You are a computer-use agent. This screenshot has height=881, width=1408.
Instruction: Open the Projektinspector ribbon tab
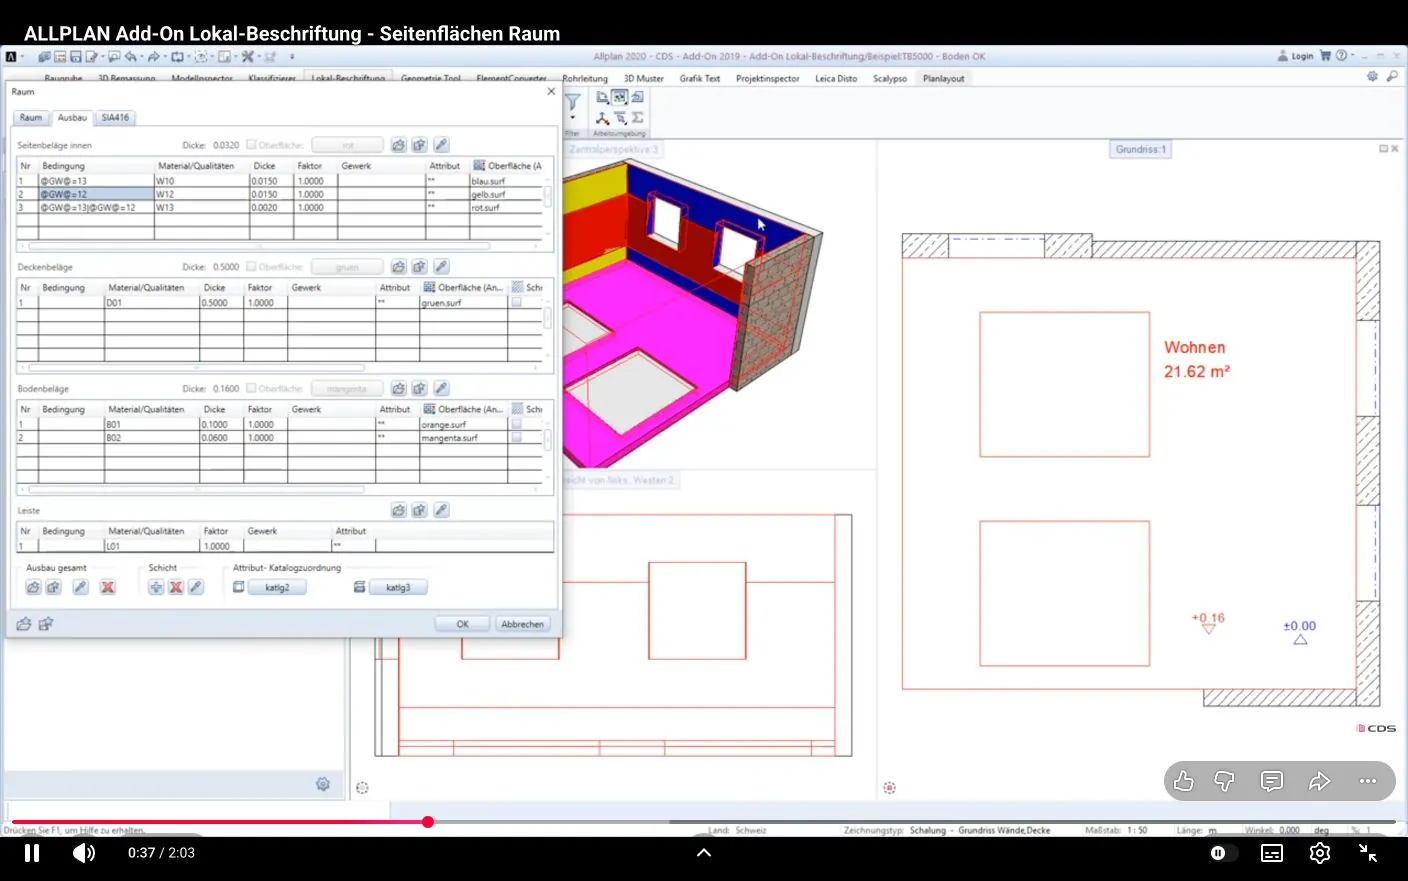click(768, 78)
